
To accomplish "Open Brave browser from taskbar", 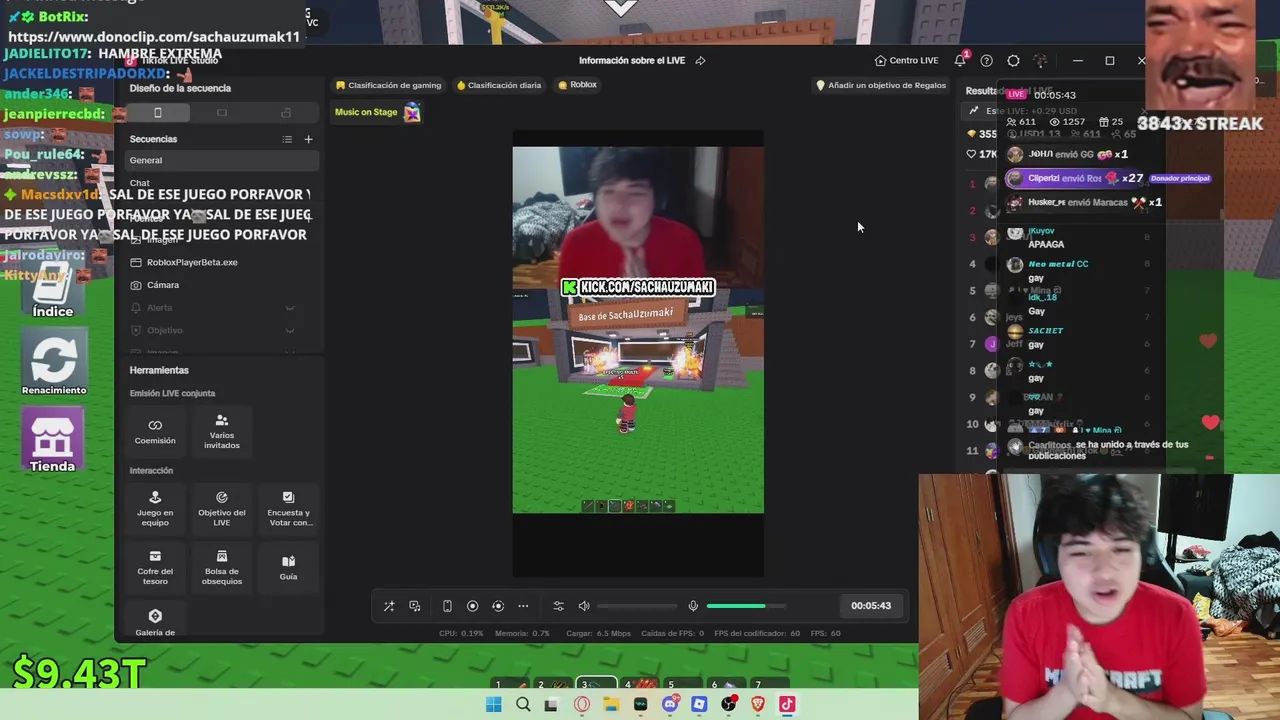I will click(x=758, y=705).
